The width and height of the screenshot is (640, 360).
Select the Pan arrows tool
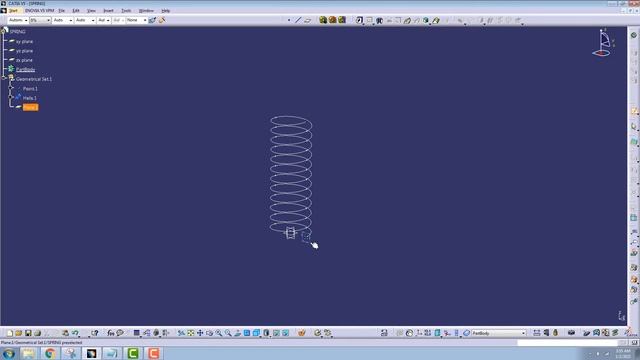coord(200,333)
